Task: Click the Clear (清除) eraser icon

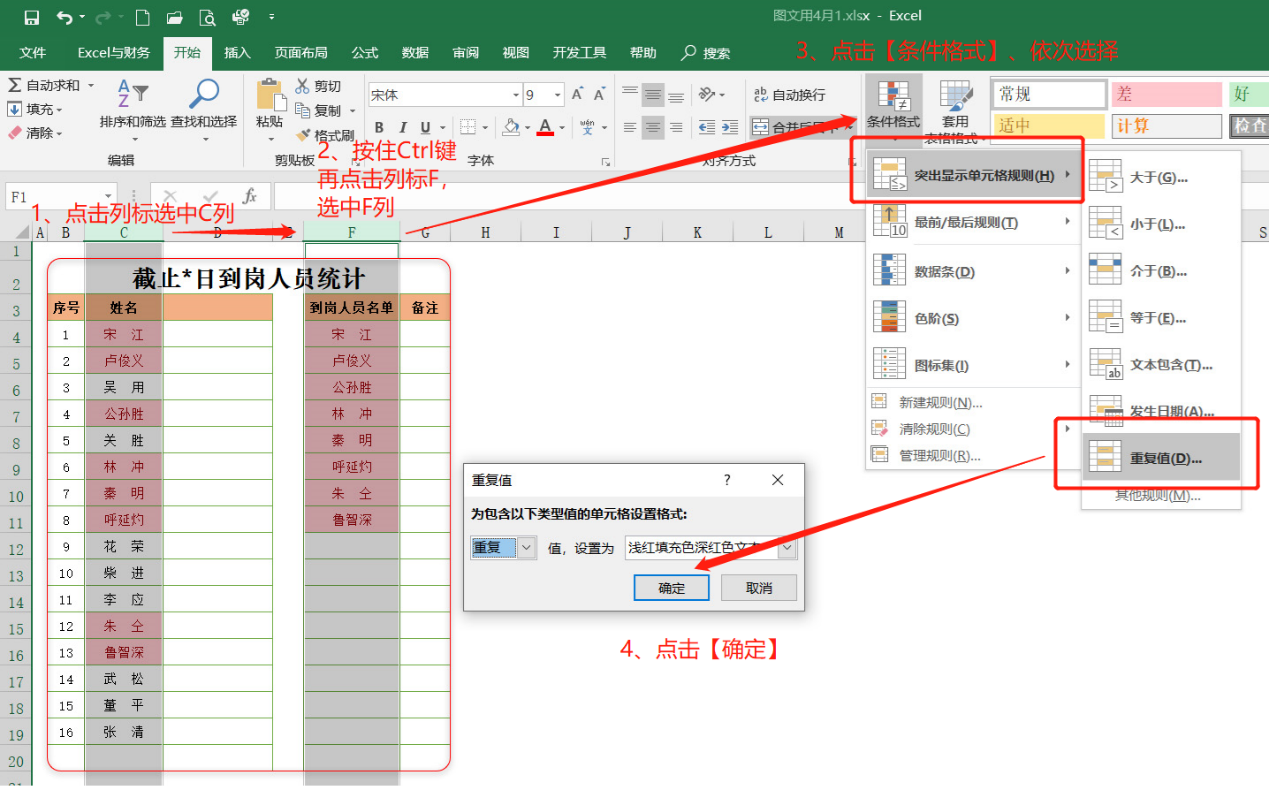Action: [x=15, y=132]
